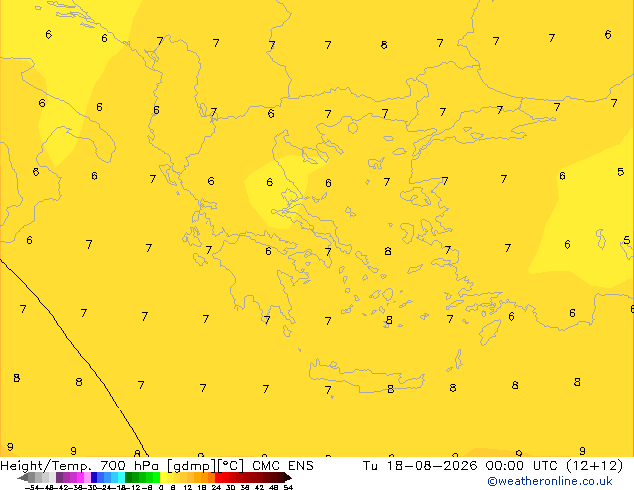Select the cyan swatch in the color legend
Image resolution: width=634 pixels, height=490 pixels.
121,477
